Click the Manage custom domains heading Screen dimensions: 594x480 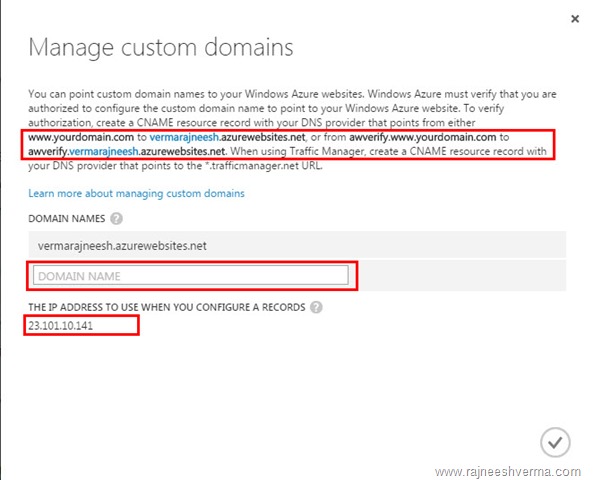click(161, 47)
